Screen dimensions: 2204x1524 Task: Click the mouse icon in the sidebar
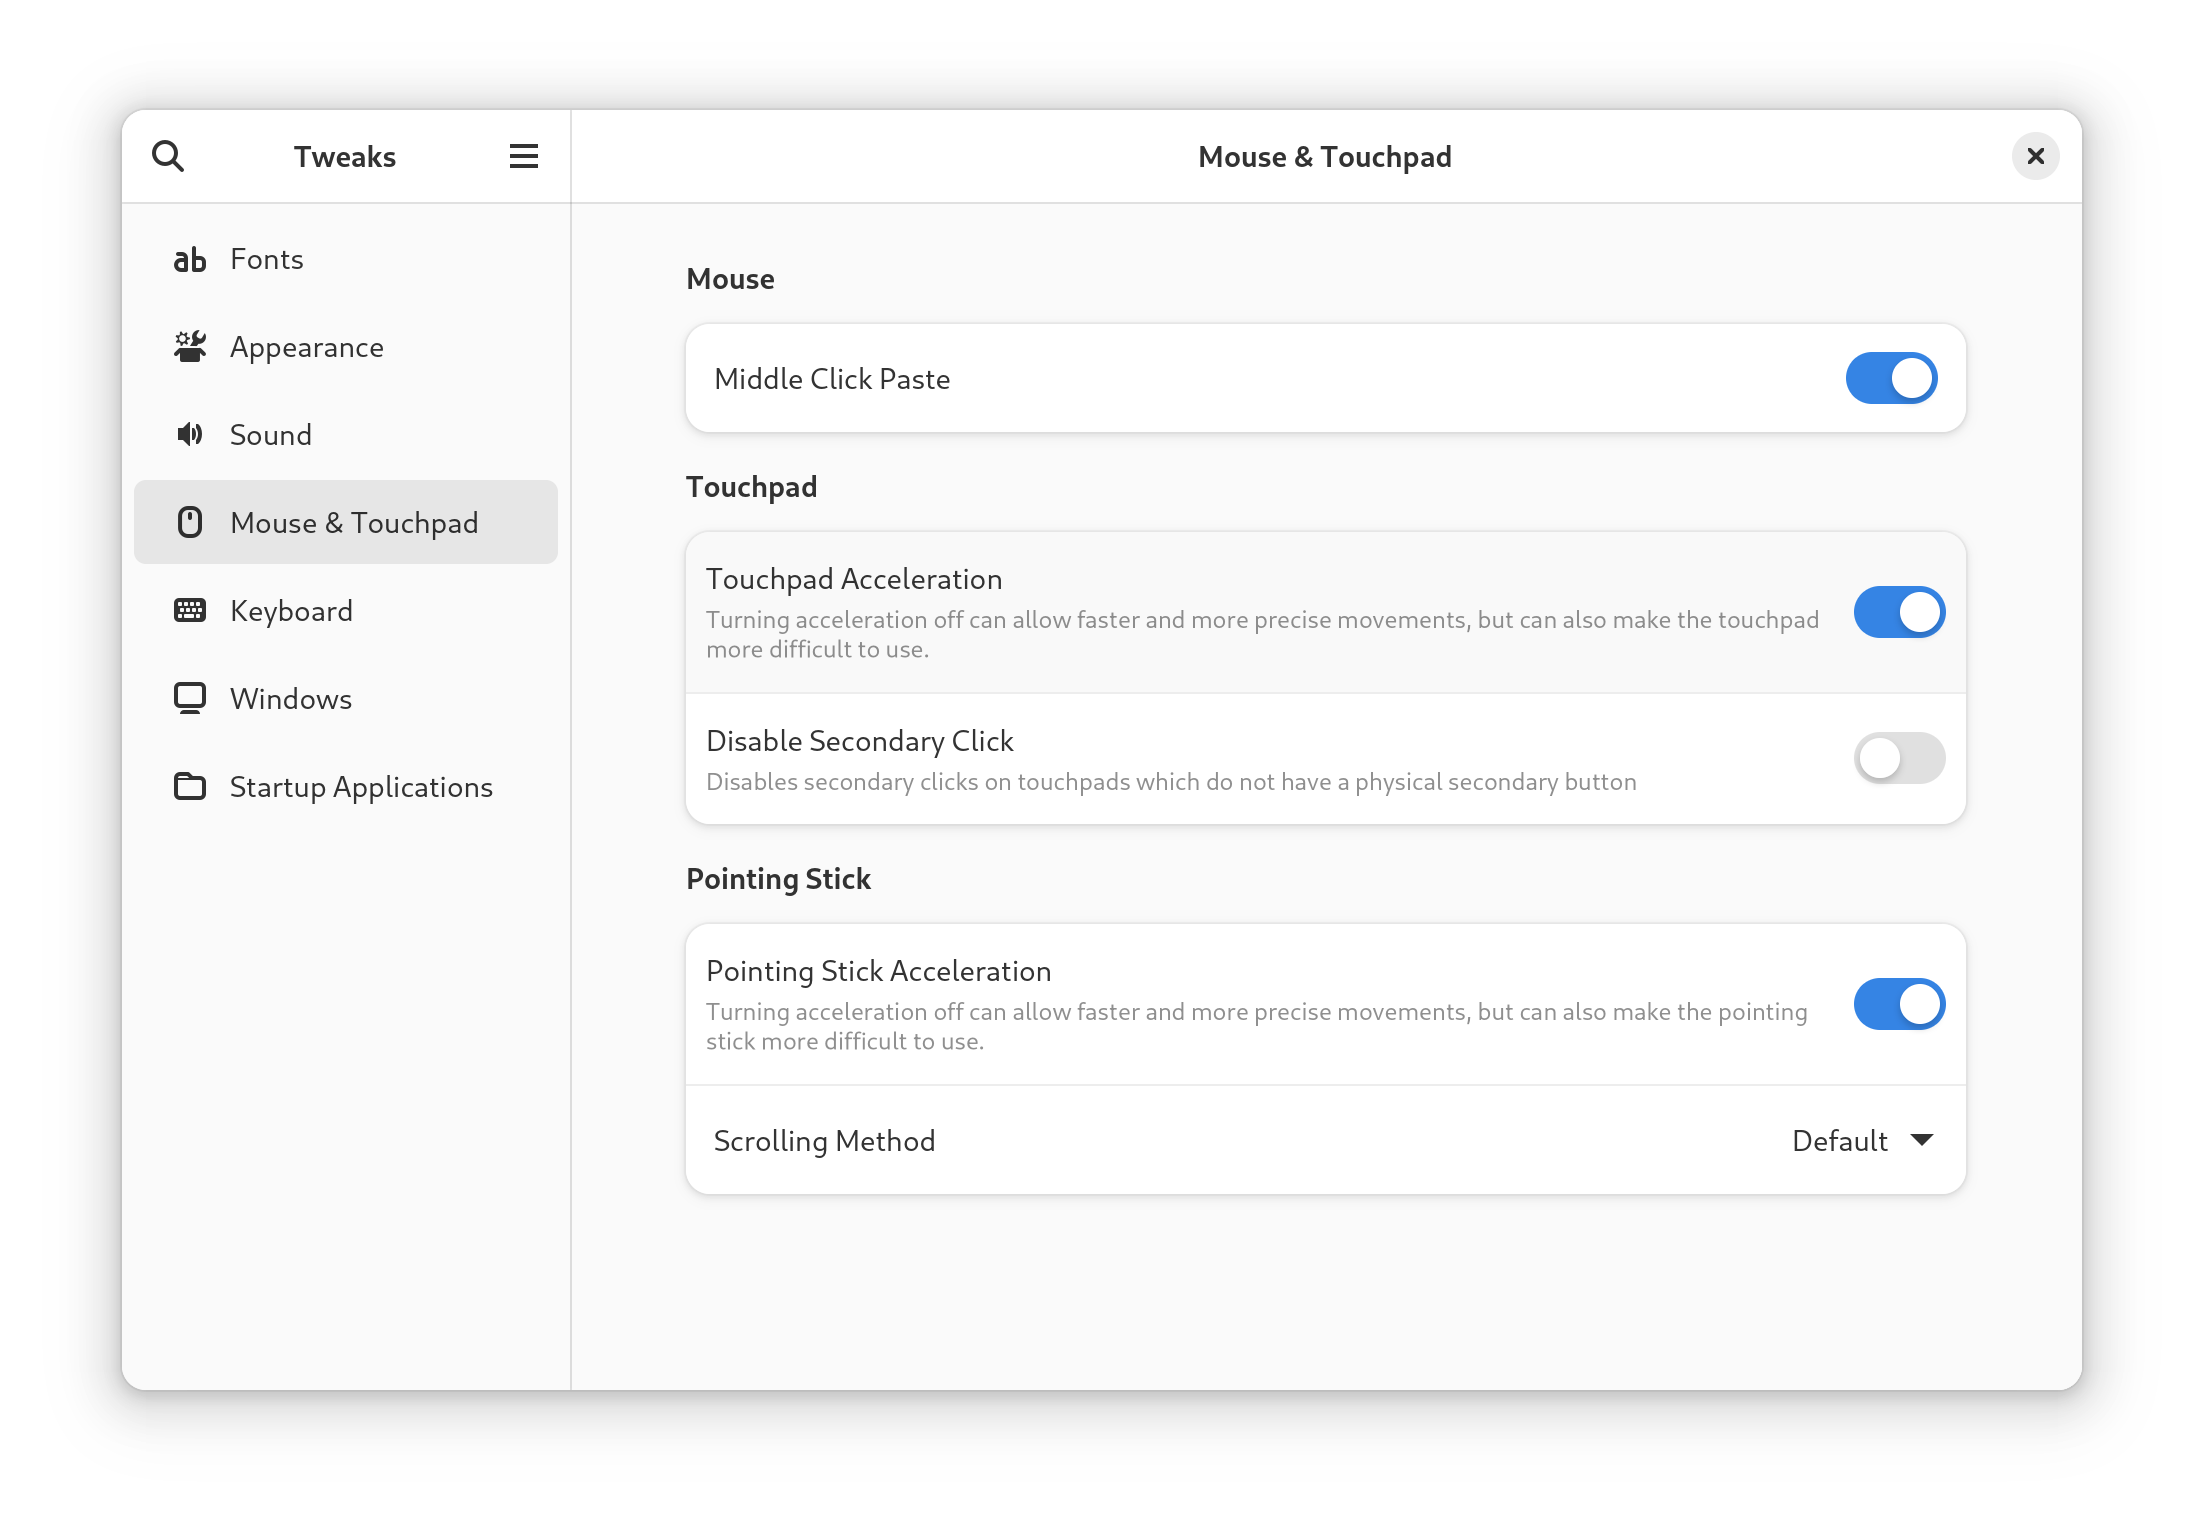[x=189, y=522]
